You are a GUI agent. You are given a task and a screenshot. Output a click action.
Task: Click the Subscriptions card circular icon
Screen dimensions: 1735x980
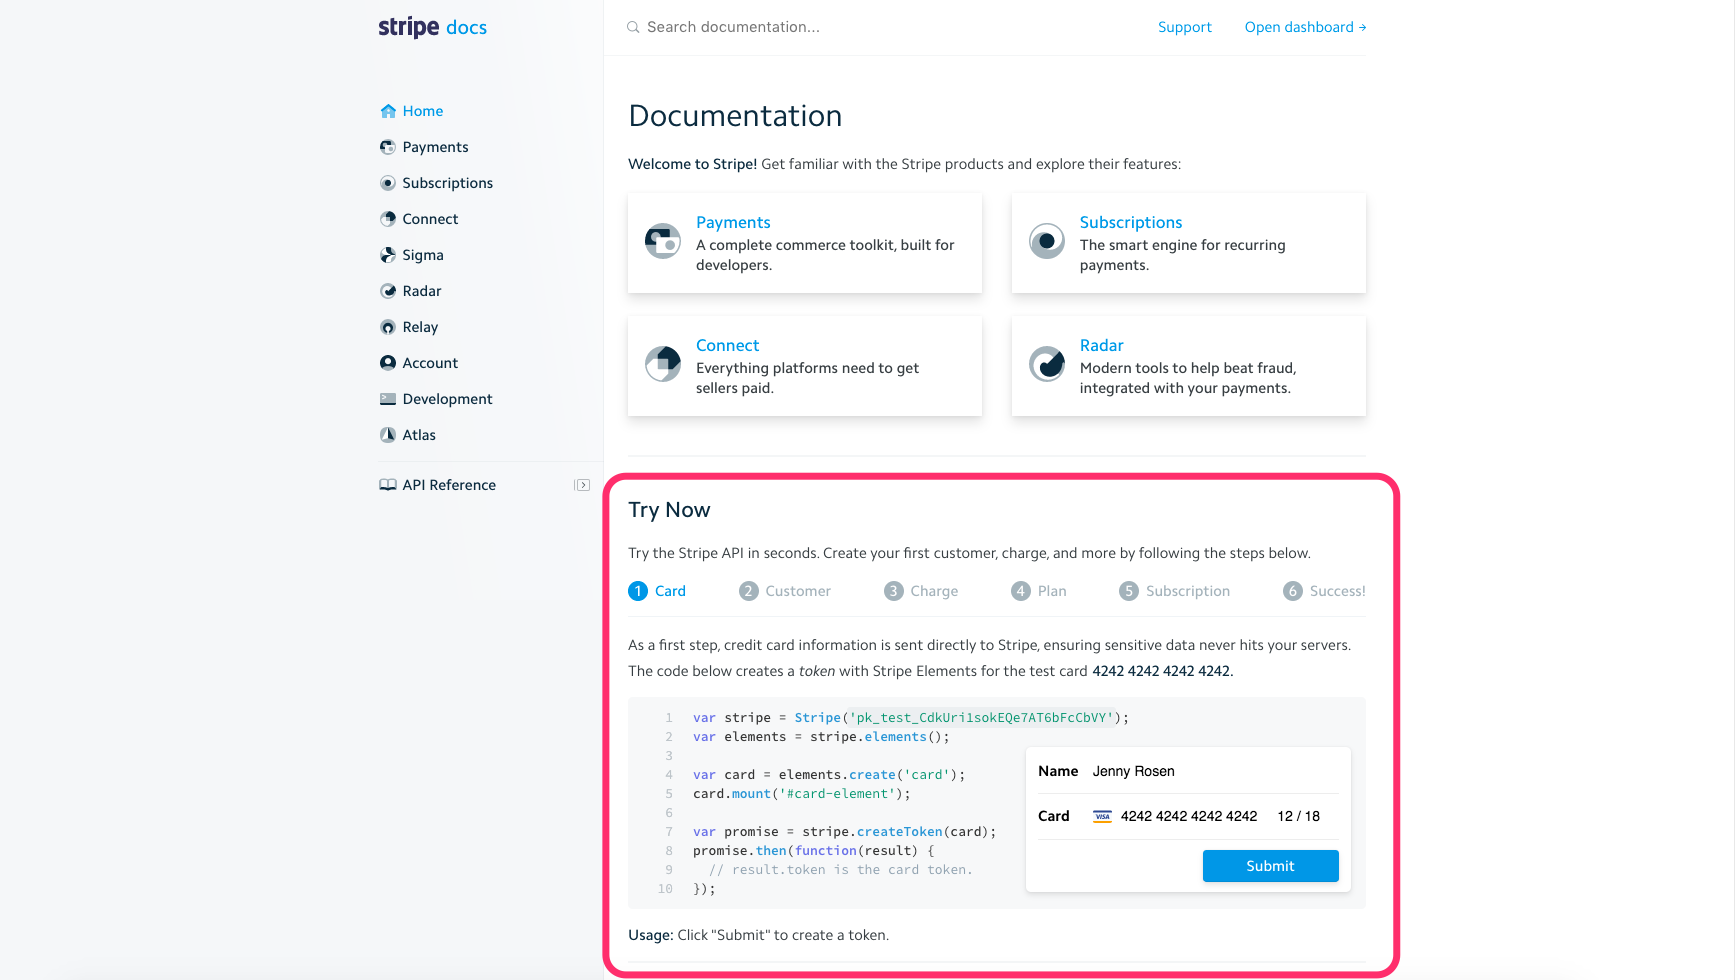coord(1047,241)
